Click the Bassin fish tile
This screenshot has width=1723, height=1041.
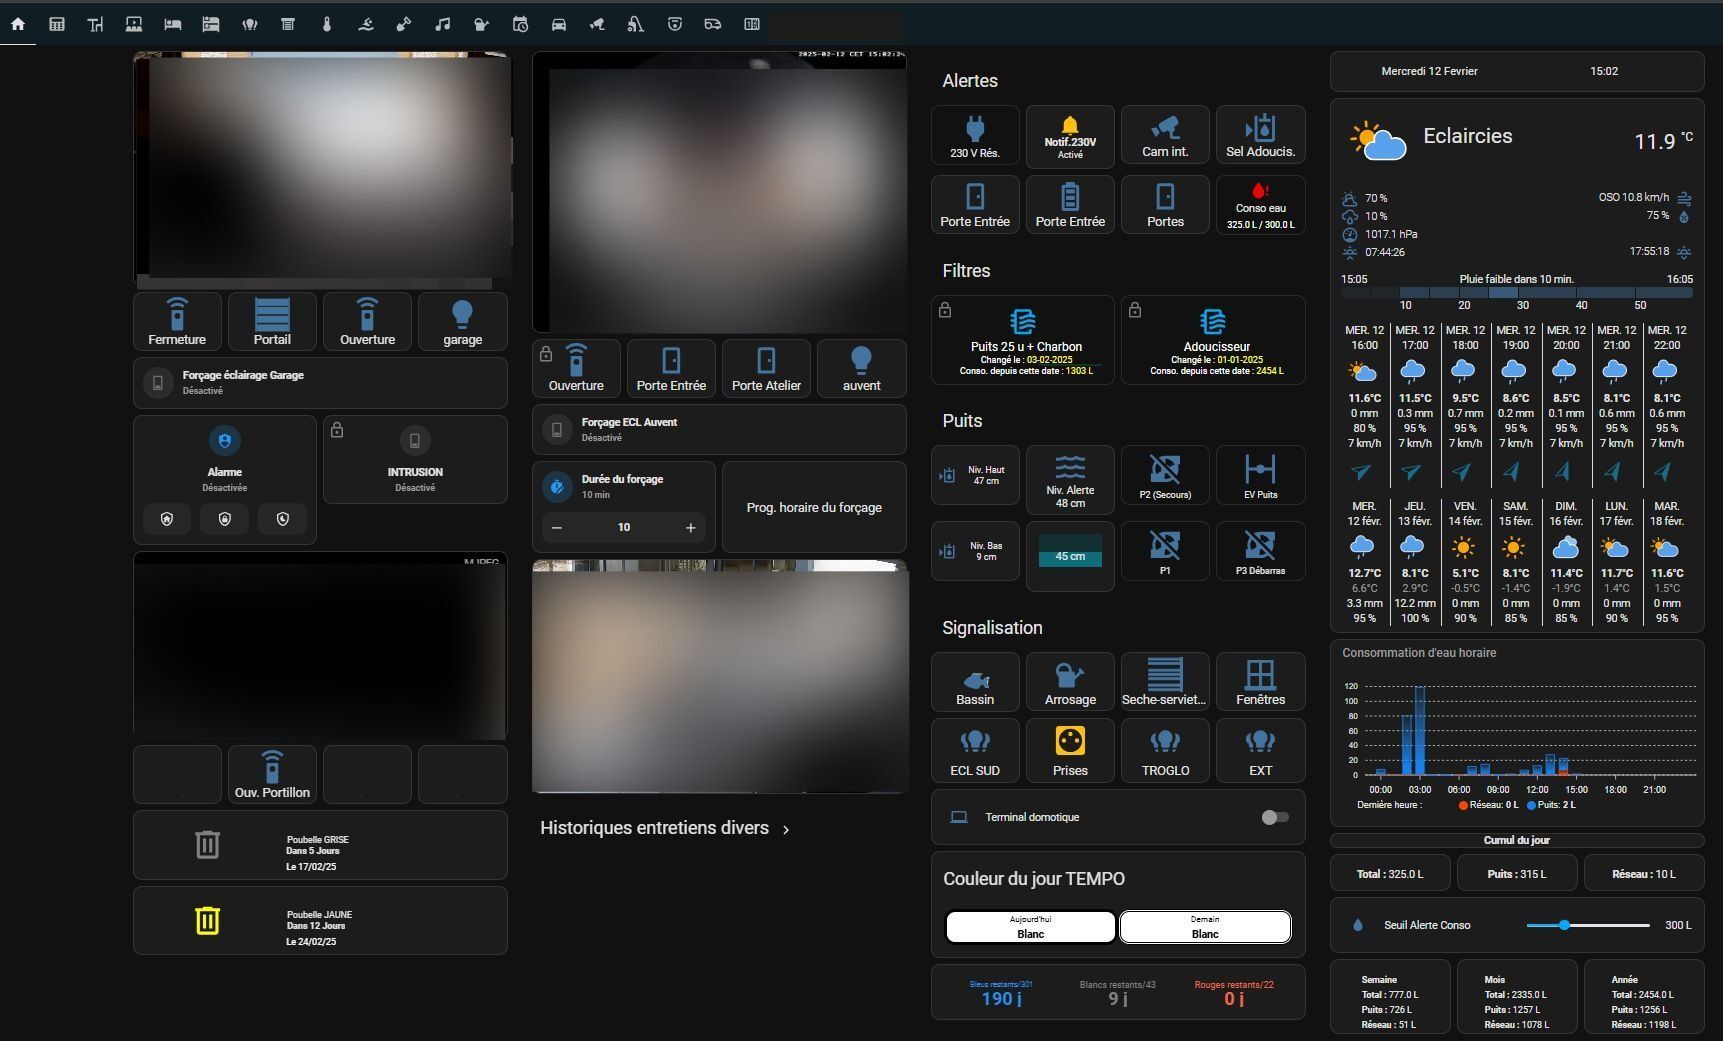coord(975,681)
